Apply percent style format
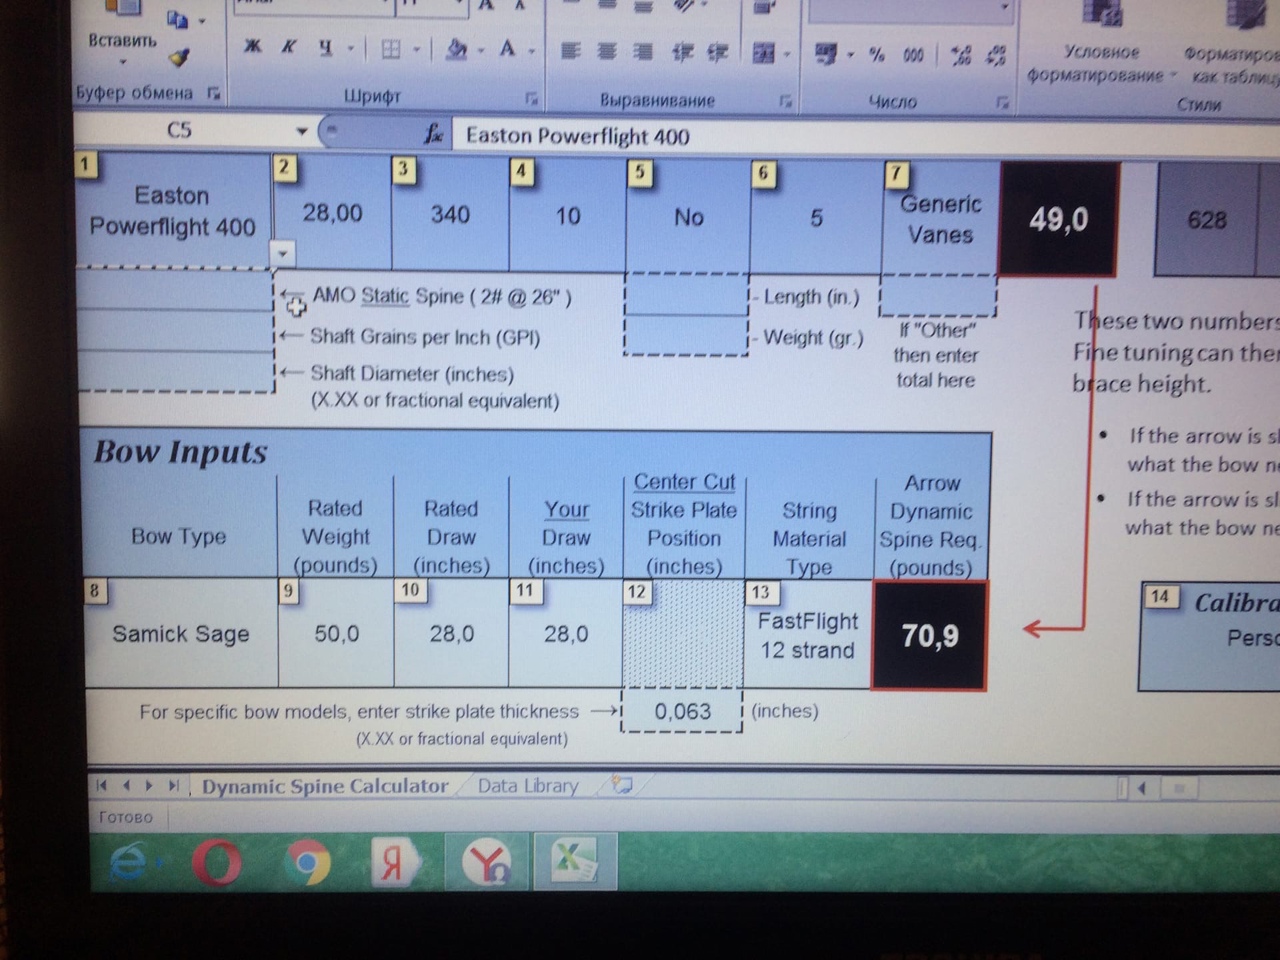The width and height of the screenshot is (1280, 960). [x=878, y=55]
